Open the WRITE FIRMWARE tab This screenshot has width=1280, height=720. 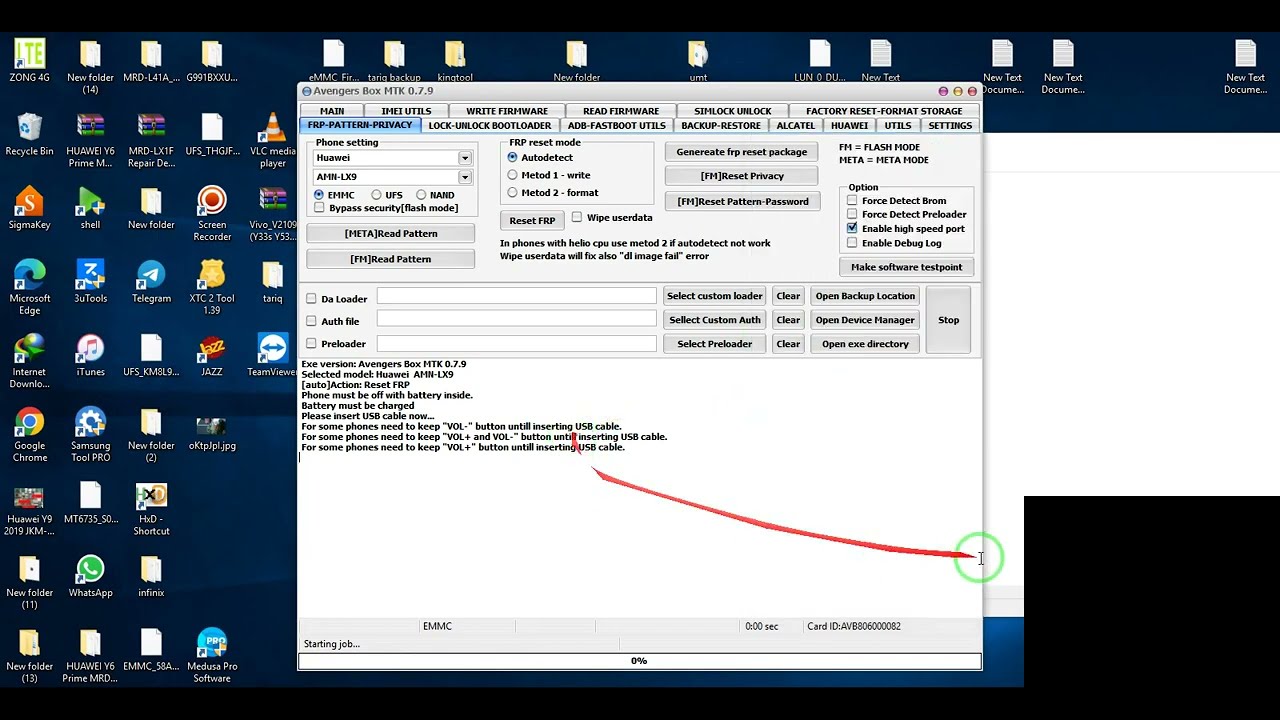507,111
